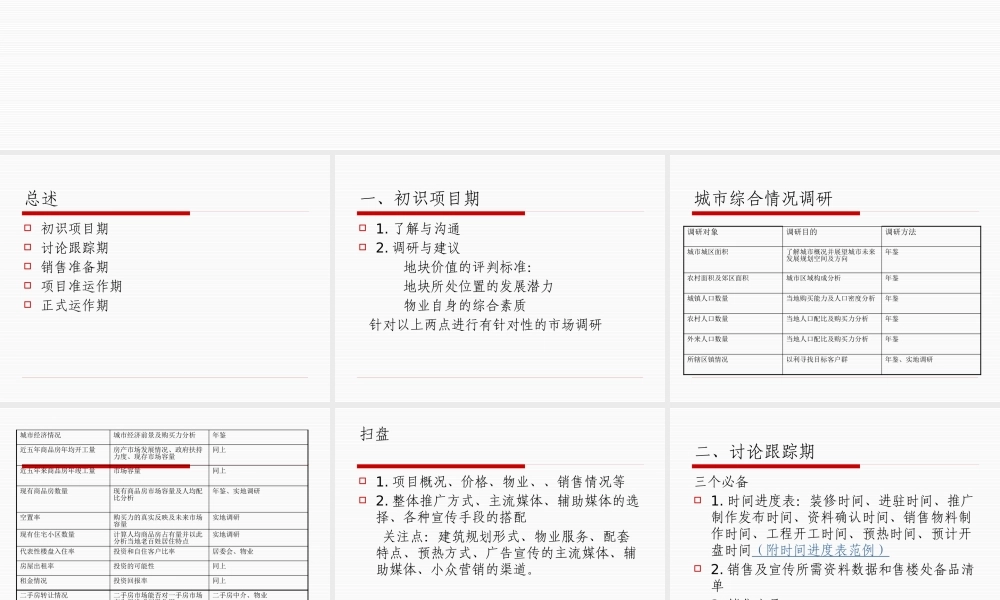Click the 初识项目期 bullet text
This screenshot has height=600, width=1000.
[75, 228]
